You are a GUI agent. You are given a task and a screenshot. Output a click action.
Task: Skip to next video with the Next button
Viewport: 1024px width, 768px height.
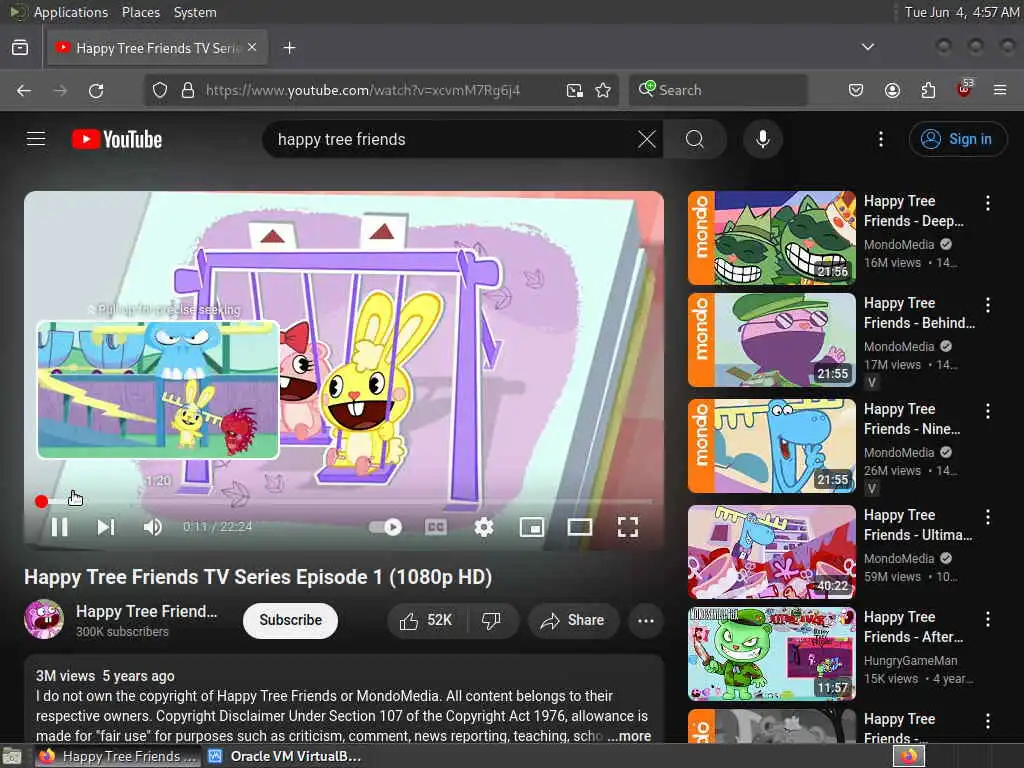tap(106, 527)
